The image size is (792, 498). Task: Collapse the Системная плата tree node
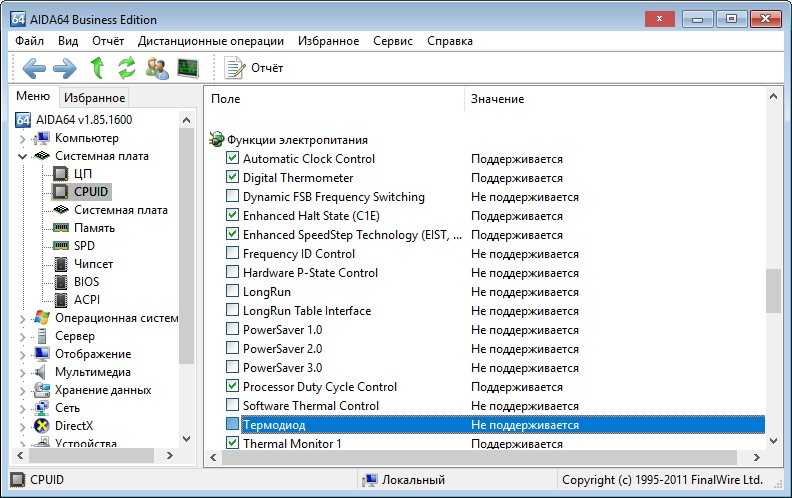(22, 156)
